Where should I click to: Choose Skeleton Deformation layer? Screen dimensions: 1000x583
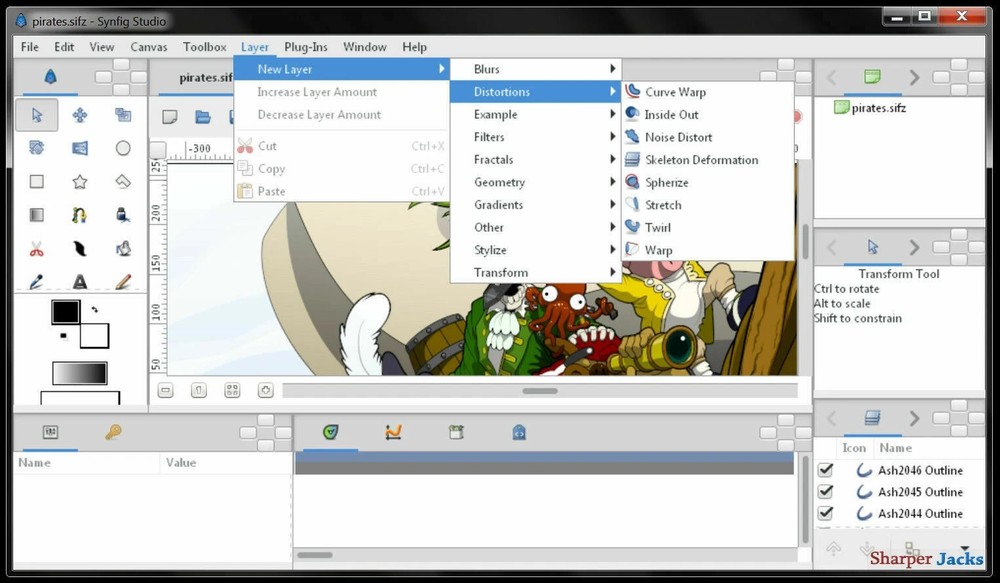point(708,159)
